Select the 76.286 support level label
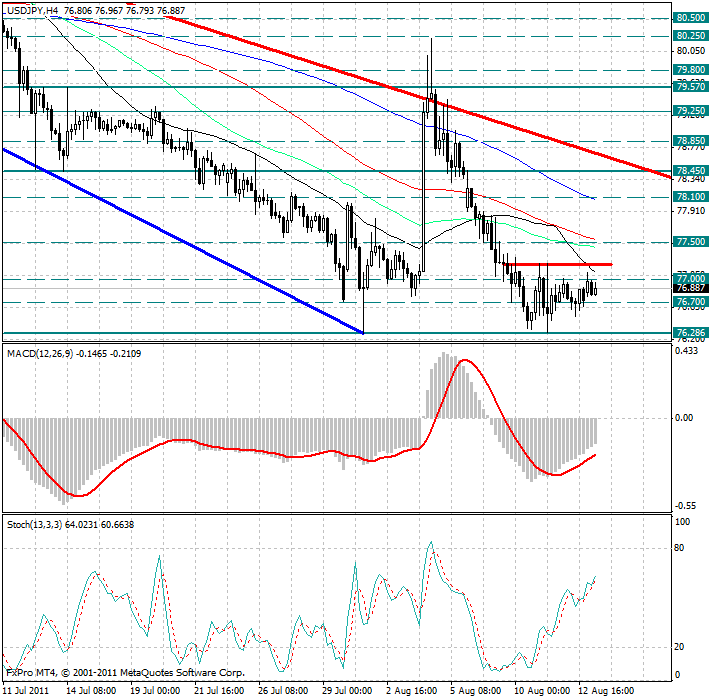 click(x=690, y=333)
